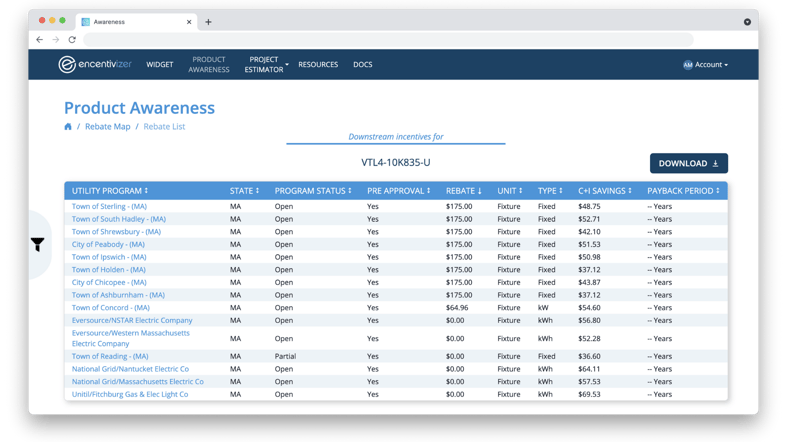Open Unitil/Fitchburg Gas & Elec Light Co

click(x=130, y=394)
